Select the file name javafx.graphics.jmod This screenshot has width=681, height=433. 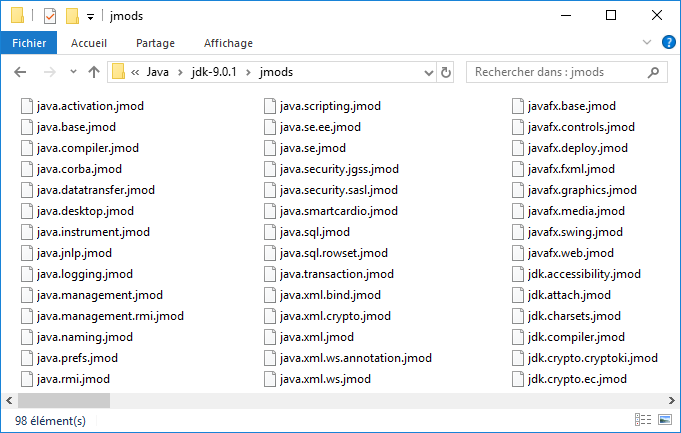582,190
